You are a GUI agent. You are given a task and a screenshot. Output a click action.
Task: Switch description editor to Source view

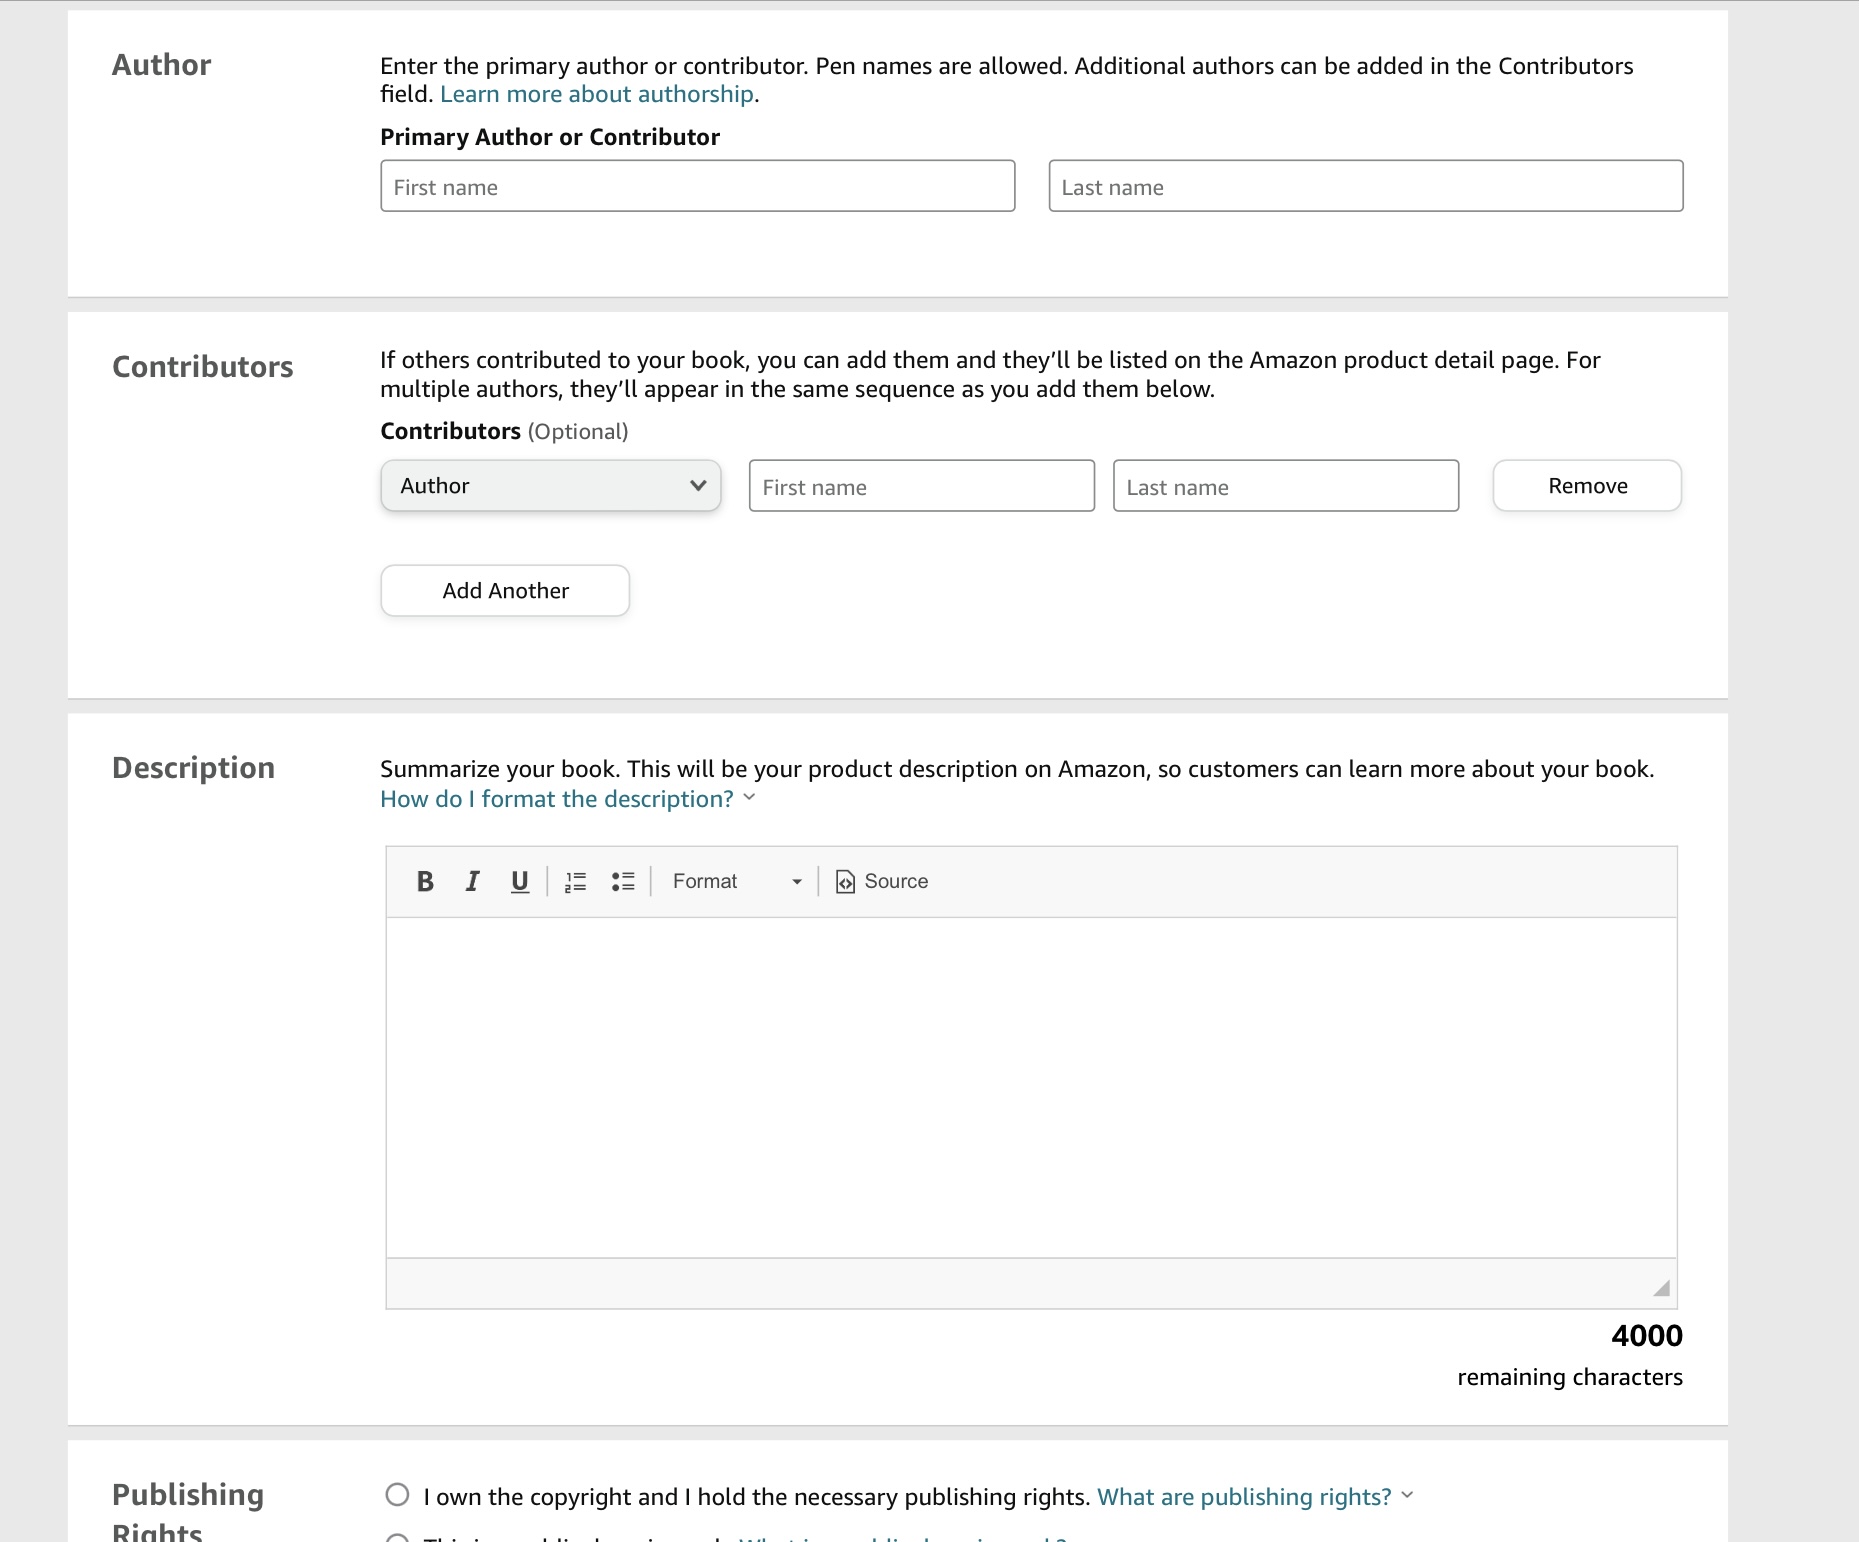pos(882,881)
